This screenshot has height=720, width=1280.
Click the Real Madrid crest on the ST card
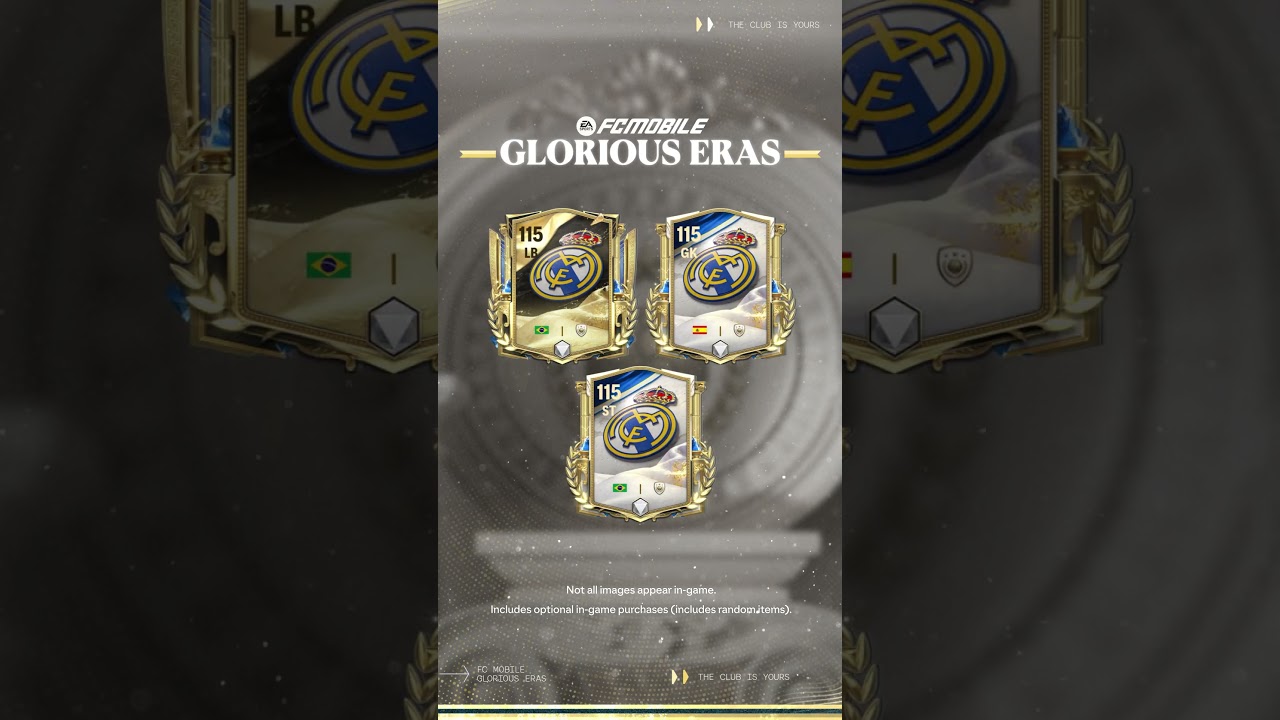[642, 428]
